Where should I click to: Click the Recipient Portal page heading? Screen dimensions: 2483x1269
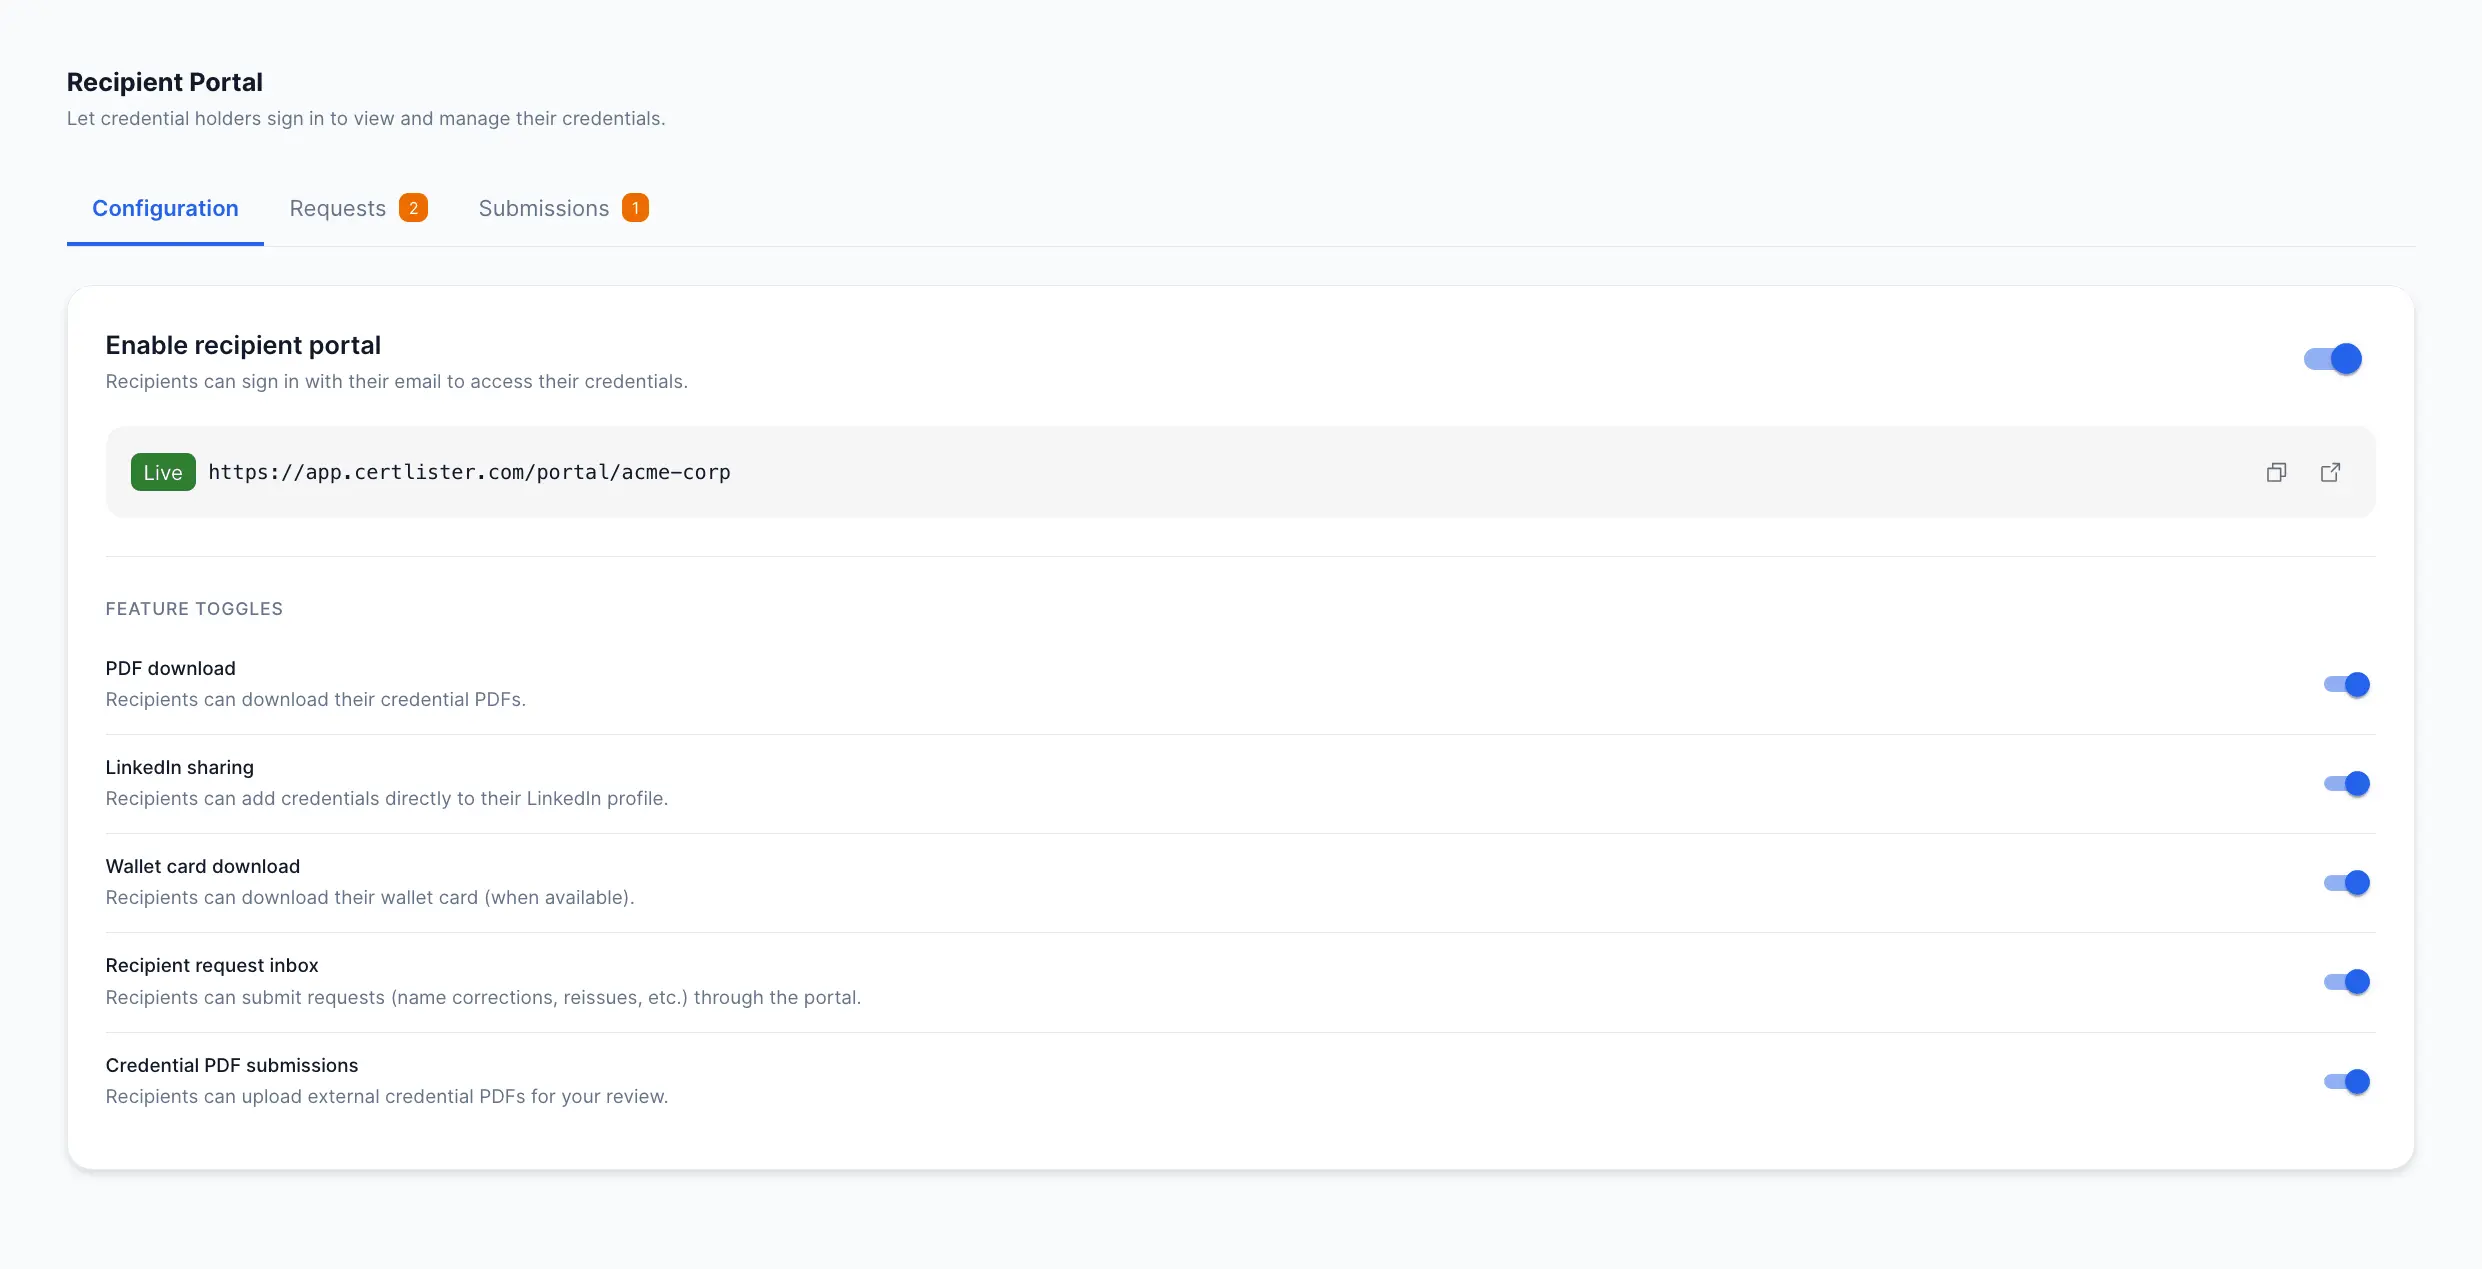[x=164, y=82]
